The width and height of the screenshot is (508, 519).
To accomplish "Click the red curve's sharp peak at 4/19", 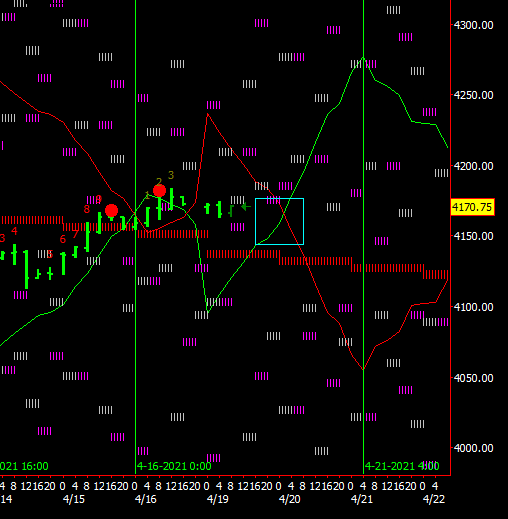I will tap(208, 114).
